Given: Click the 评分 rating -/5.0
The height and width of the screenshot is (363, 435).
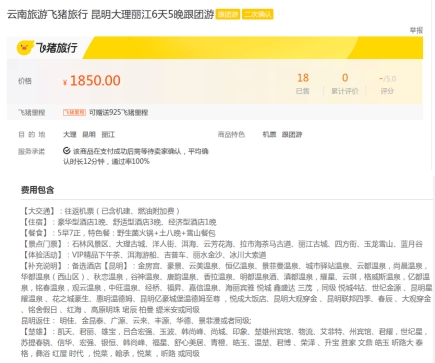Looking at the screenshot, I should point(387,84).
